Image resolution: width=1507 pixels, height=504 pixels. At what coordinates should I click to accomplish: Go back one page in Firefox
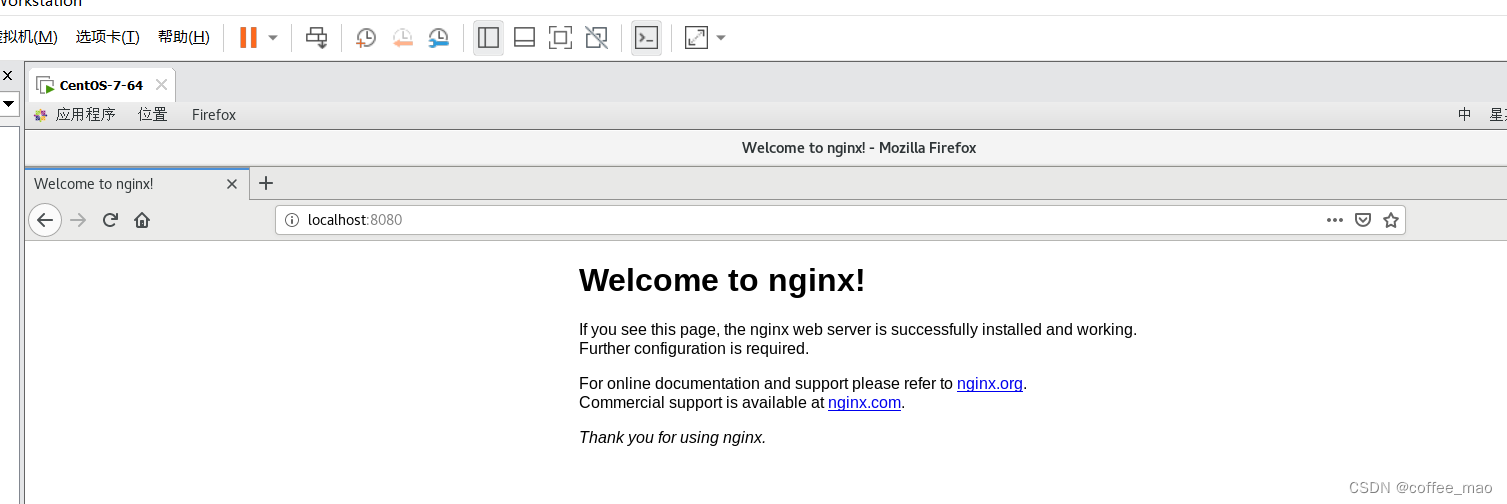[45, 220]
